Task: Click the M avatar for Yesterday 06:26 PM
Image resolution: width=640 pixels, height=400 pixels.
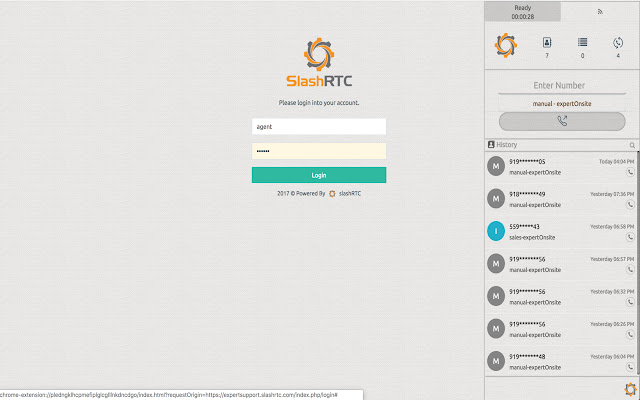Action: tap(496, 329)
